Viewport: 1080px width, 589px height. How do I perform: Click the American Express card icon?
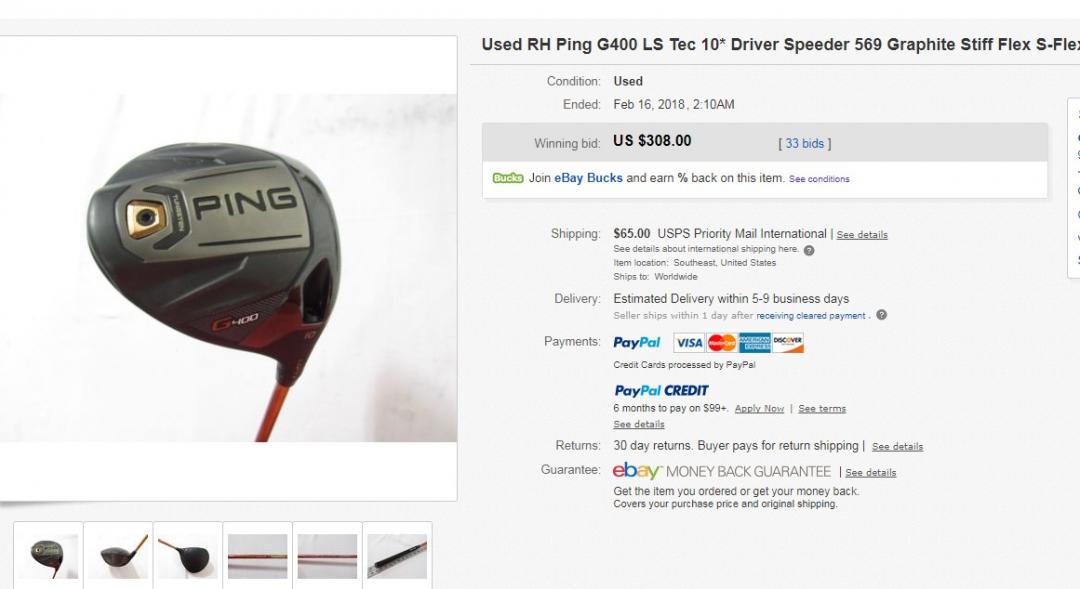(x=755, y=342)
